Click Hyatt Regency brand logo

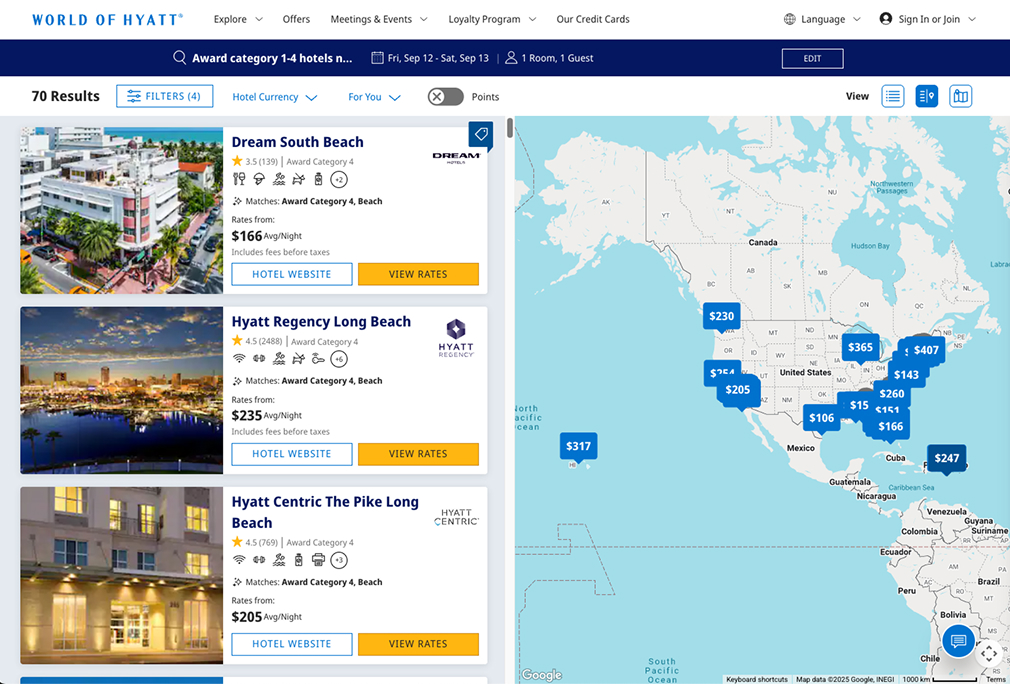click(x=456, y=338)
